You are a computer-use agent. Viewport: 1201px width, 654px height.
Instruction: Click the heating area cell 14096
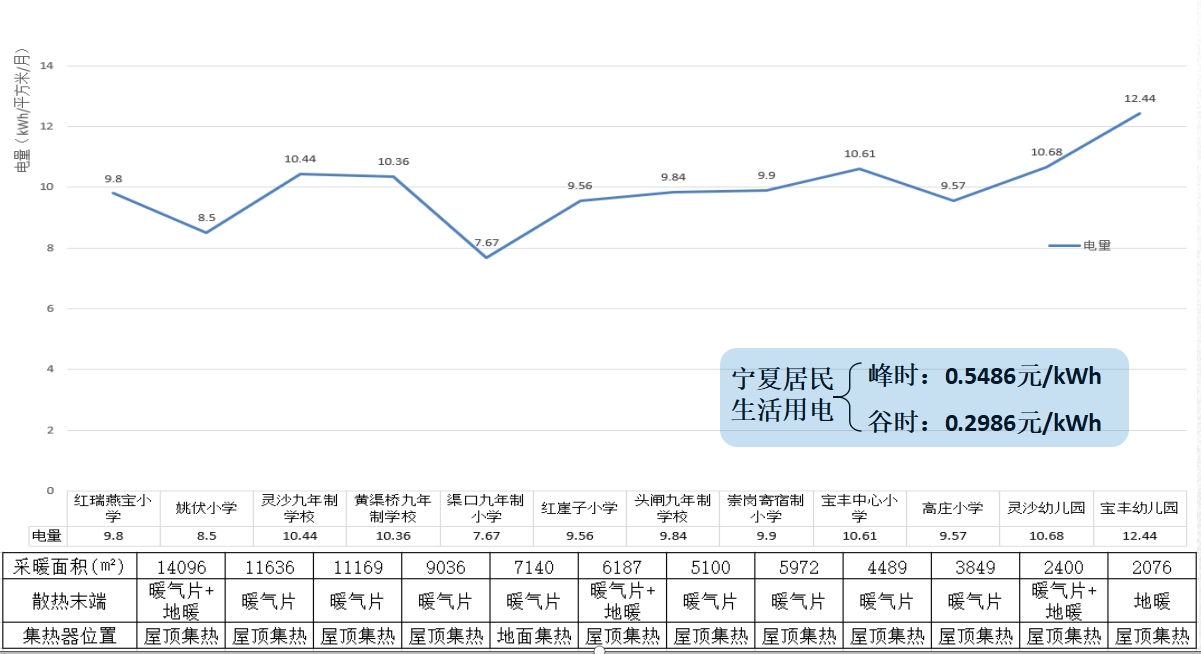(x=180, y=566)
